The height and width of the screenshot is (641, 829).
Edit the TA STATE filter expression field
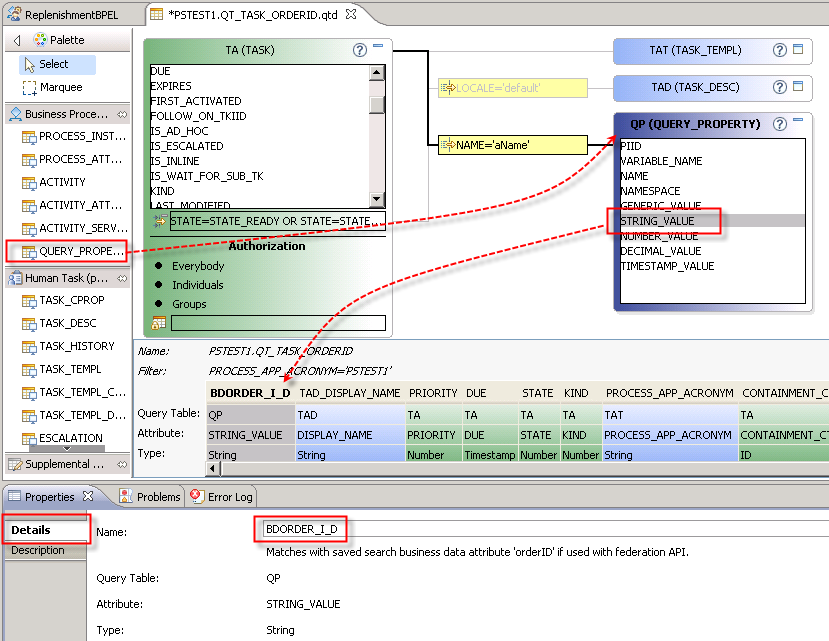[277, 221]
